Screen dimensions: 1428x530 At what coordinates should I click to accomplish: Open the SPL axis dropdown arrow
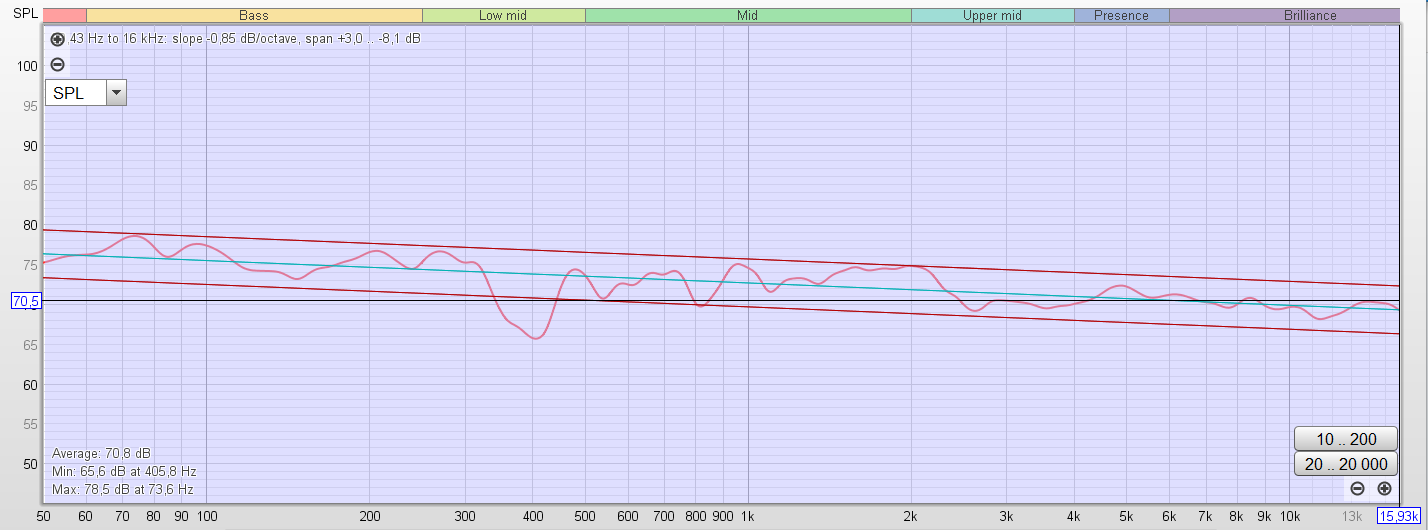click(x=116, y=93)
